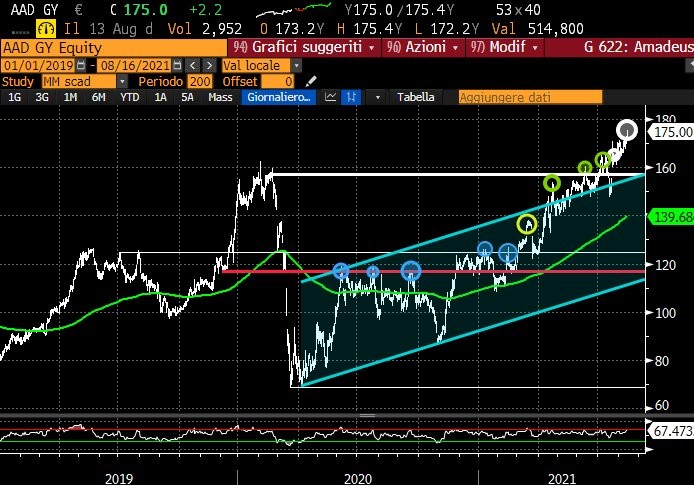Select the 3G time range
694x485 pixels.
[42, 97]
